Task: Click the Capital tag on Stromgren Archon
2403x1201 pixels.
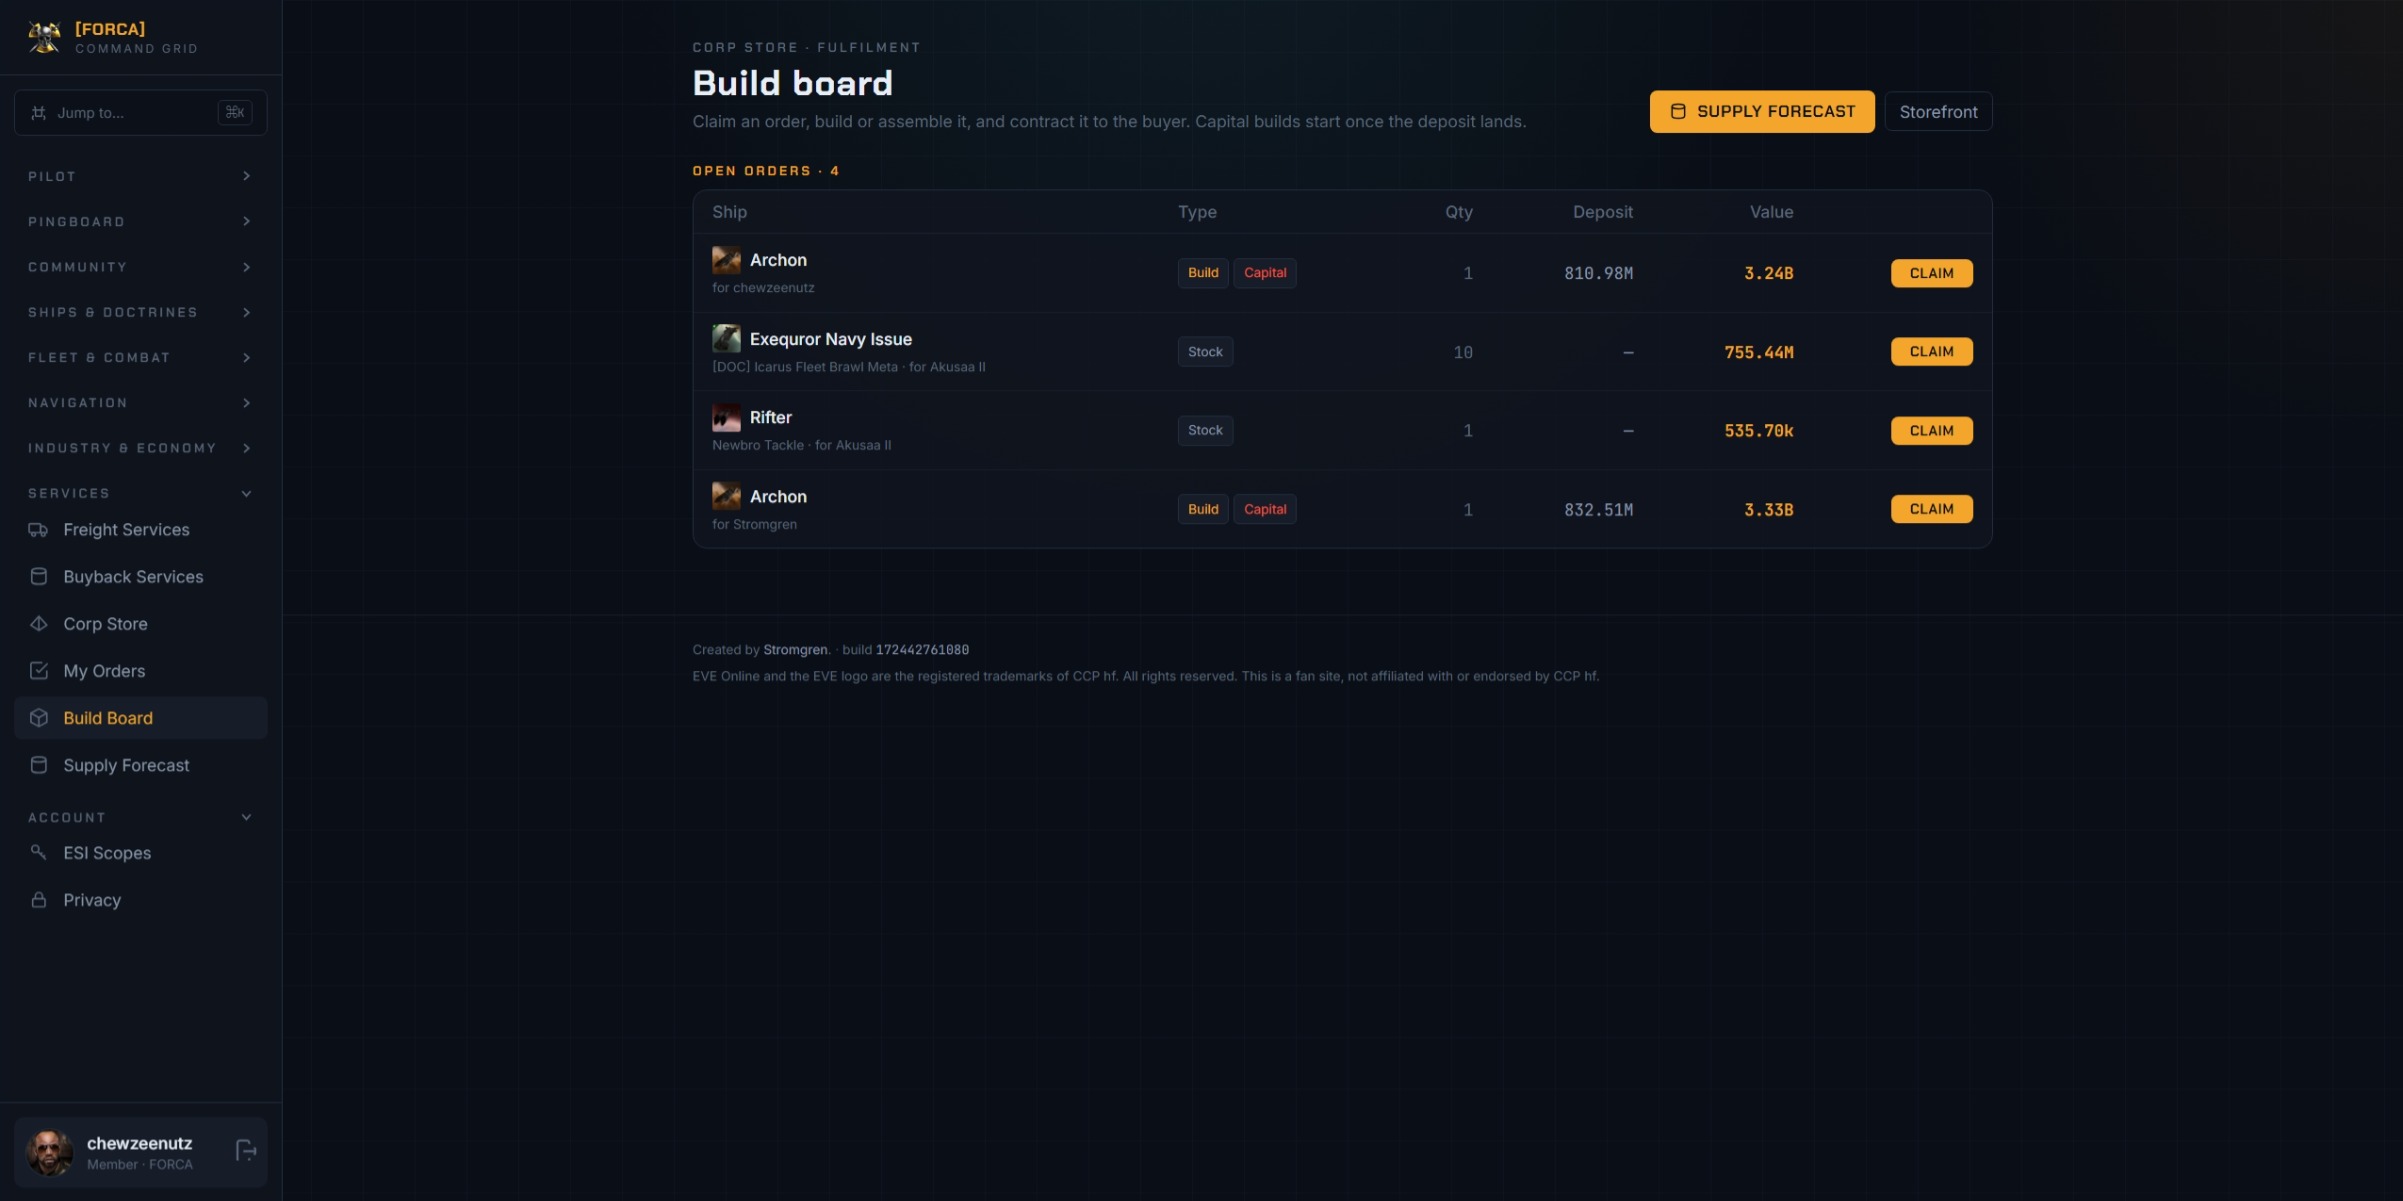Action: [x=1265, y=509]
